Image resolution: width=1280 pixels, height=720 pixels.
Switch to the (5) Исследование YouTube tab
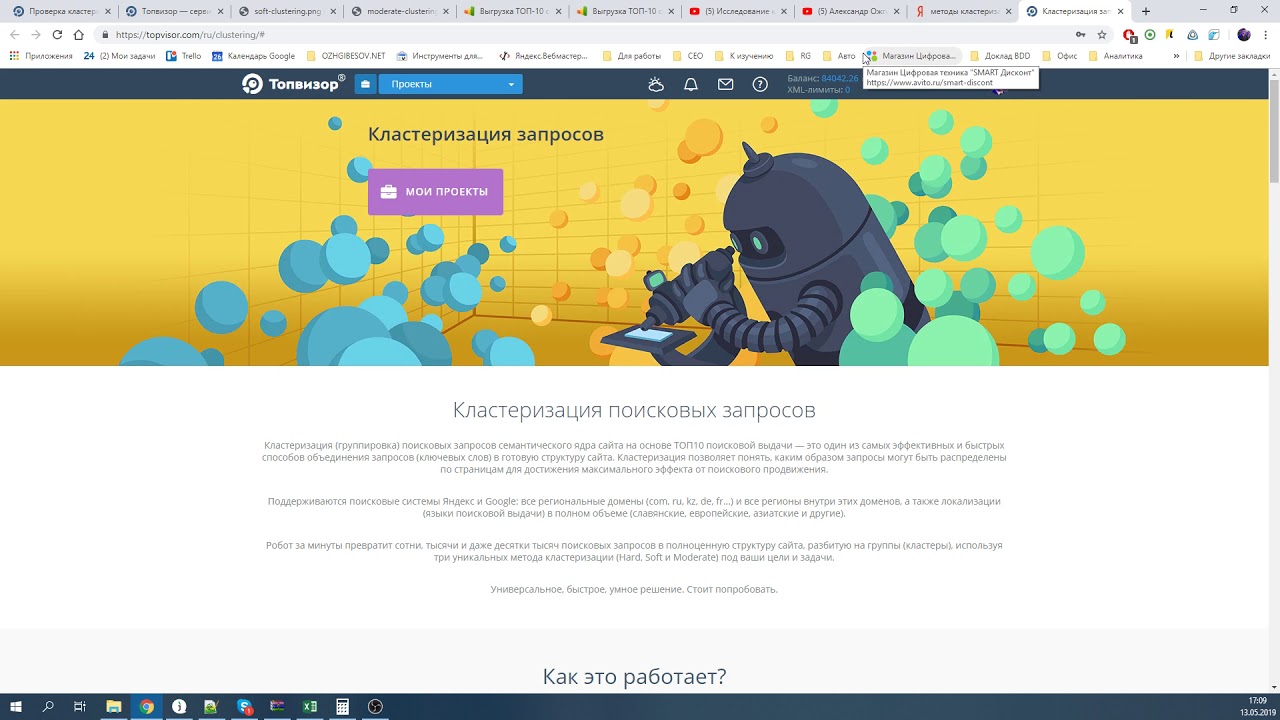click(x=738, y=11)
